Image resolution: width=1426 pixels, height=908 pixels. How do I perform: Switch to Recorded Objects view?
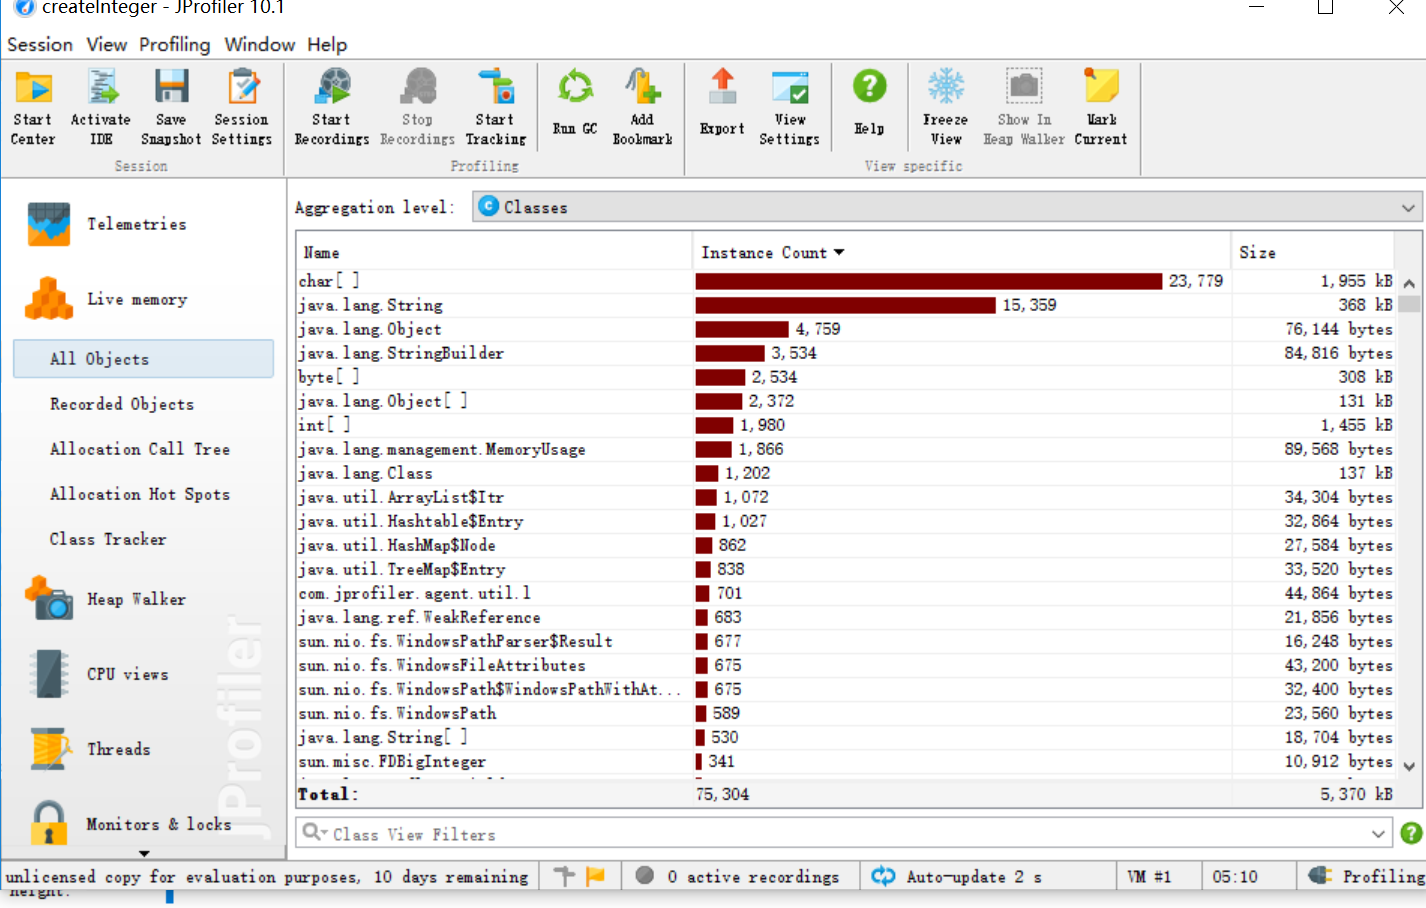pyautogui.click(x=122, y=404)
